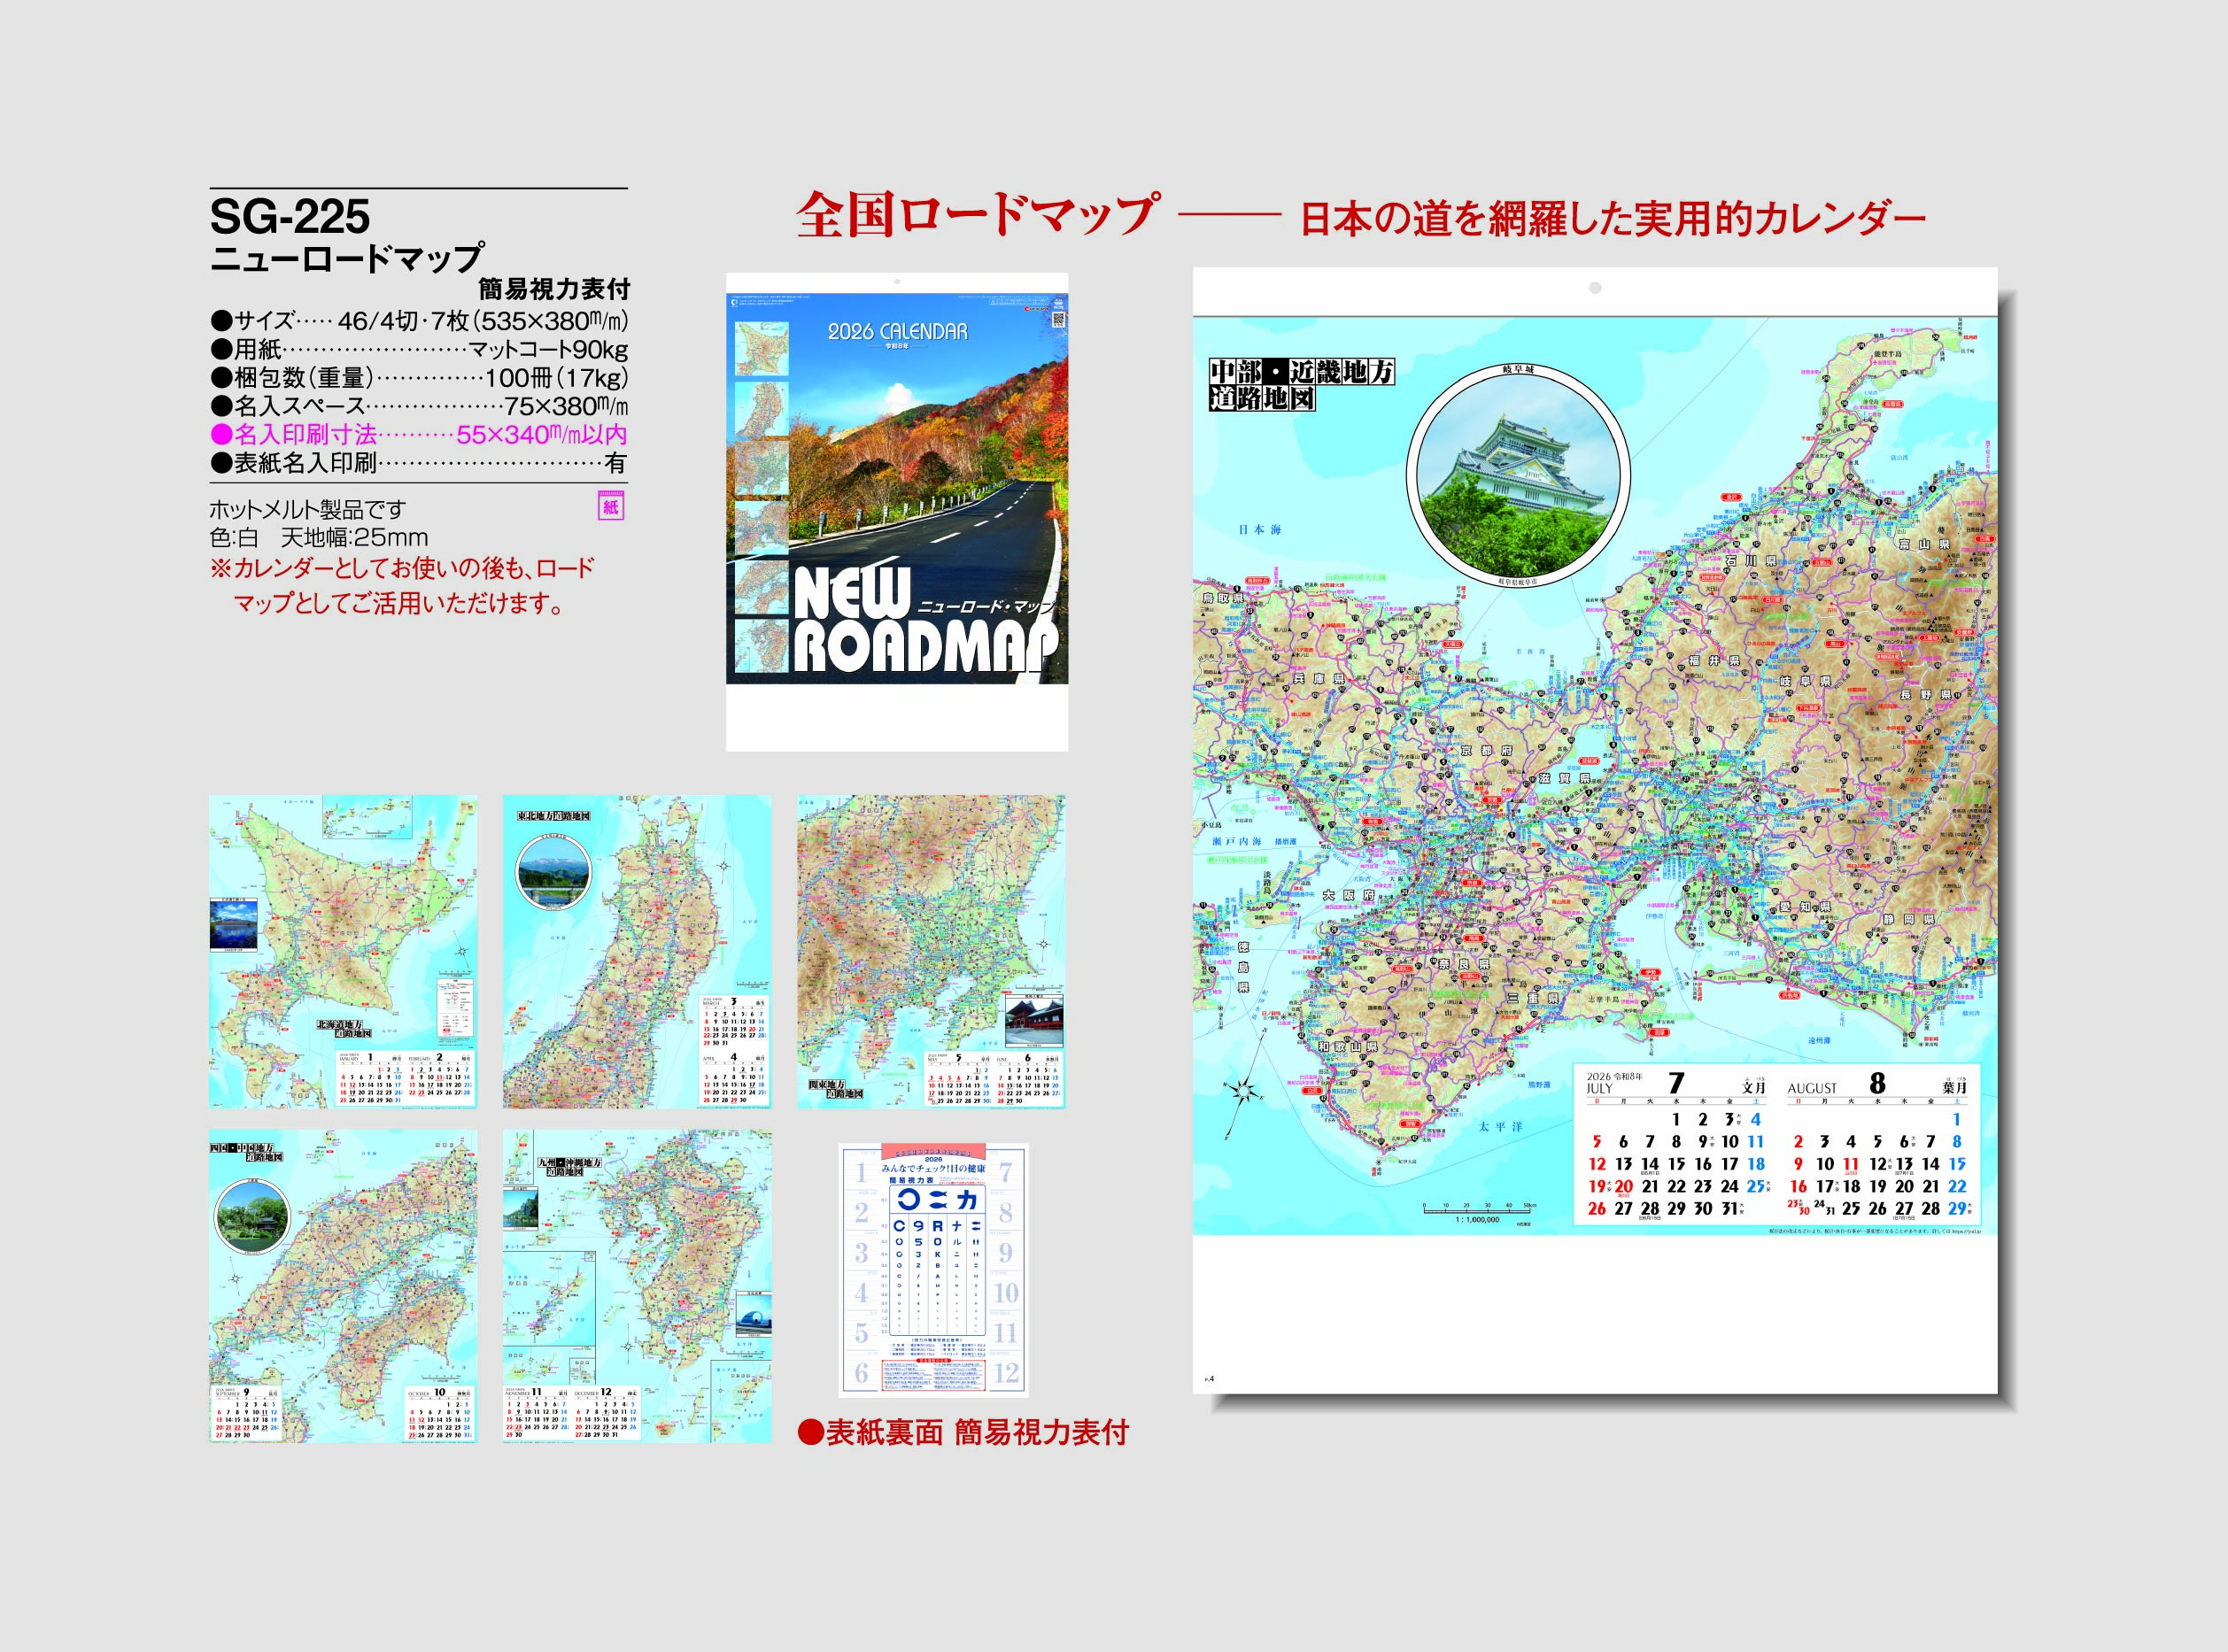Click the 文月 month name label
2228x1652 pixels.
[1753, 1087]
